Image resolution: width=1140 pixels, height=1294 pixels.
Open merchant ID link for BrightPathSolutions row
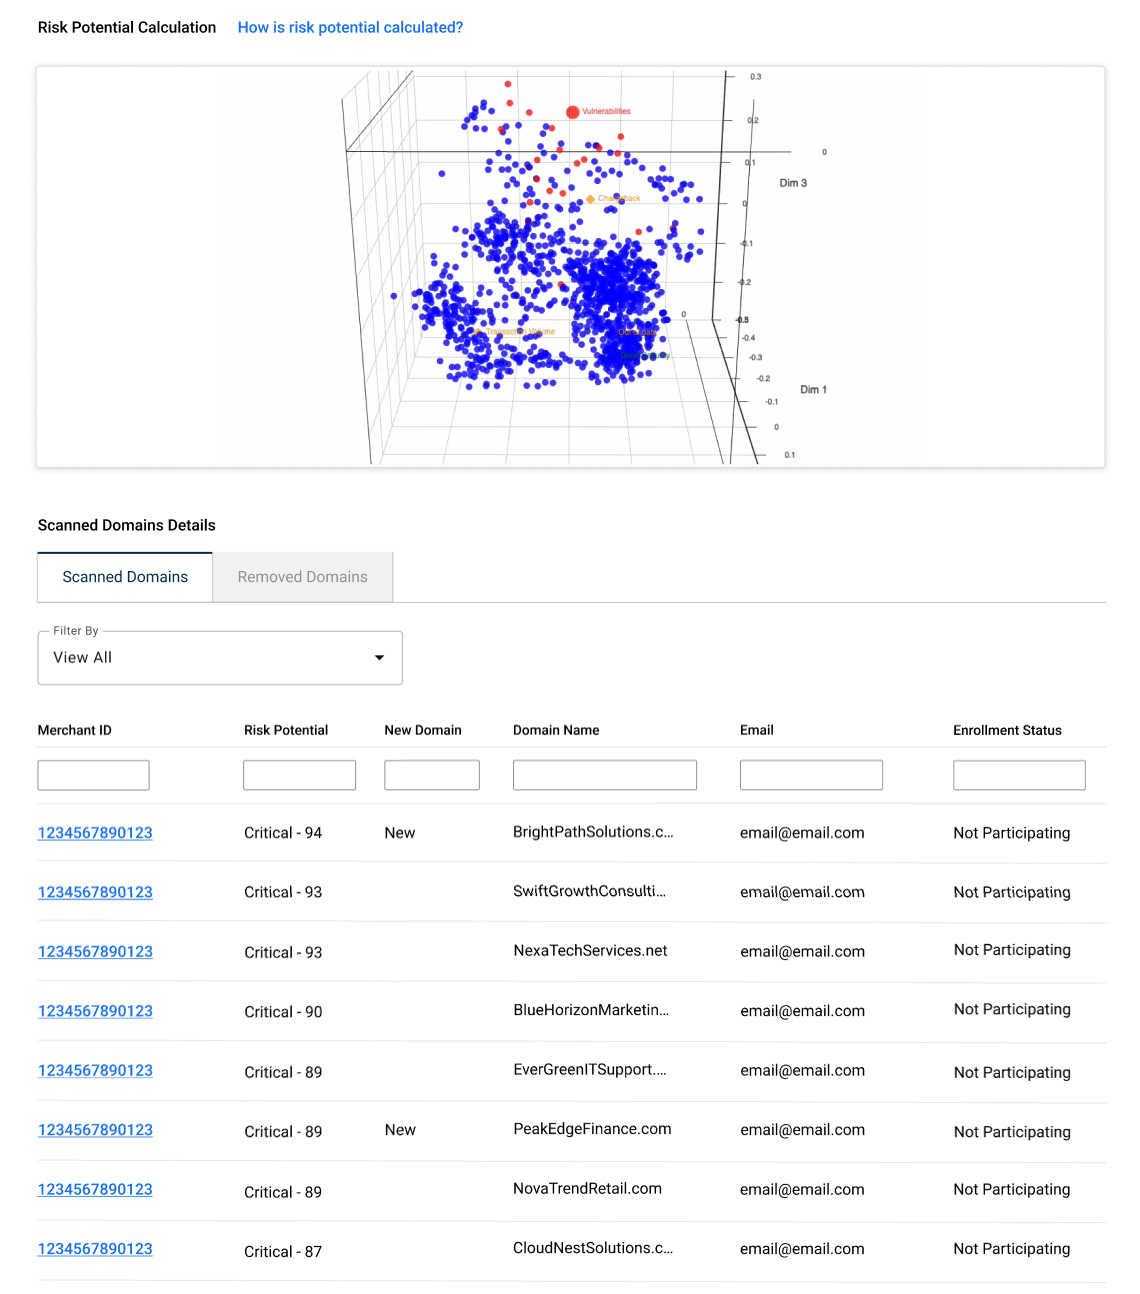pos(95,833)
